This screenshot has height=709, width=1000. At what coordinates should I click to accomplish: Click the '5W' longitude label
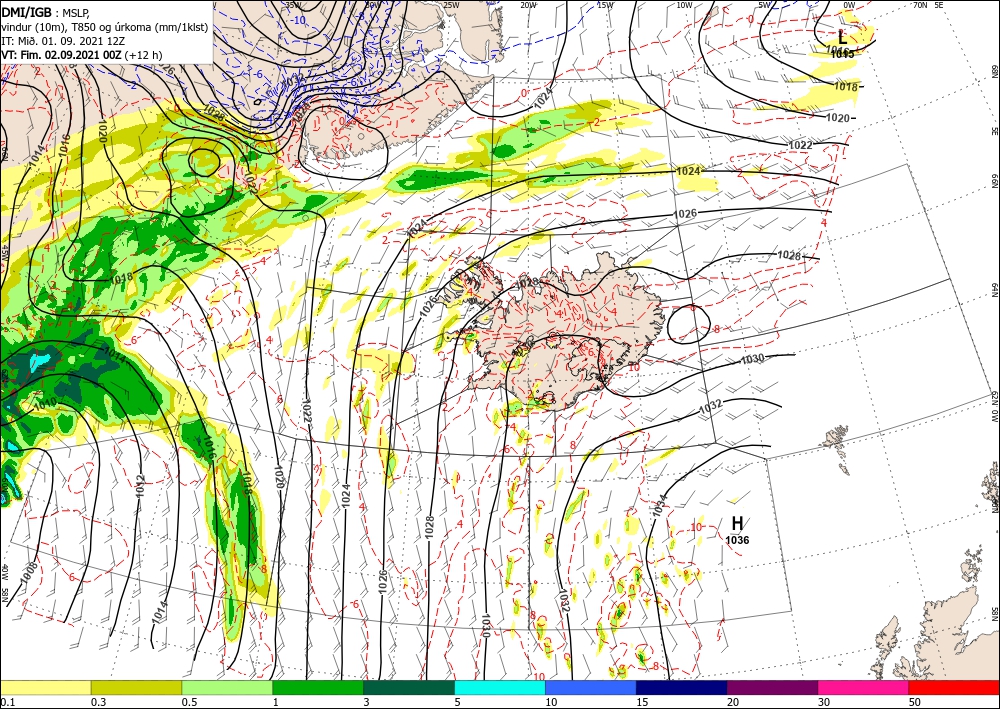[x=765, y=5]
